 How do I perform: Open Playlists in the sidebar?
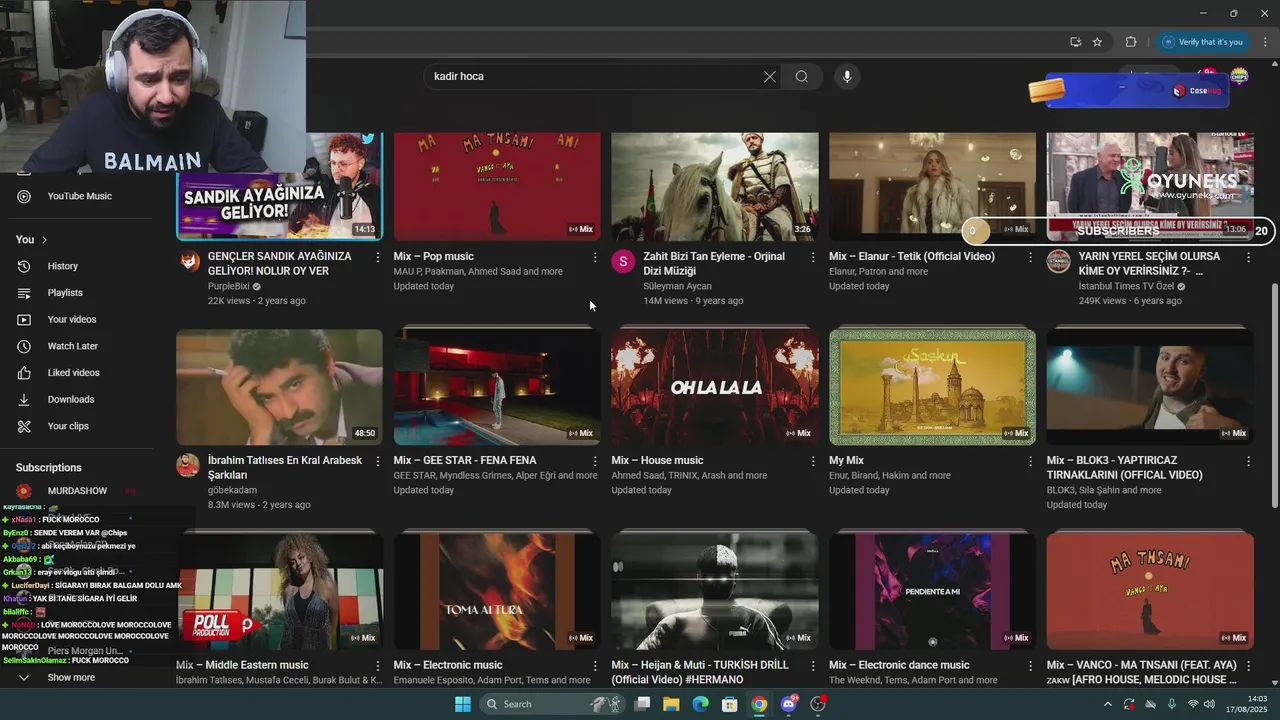pos(65,293)
